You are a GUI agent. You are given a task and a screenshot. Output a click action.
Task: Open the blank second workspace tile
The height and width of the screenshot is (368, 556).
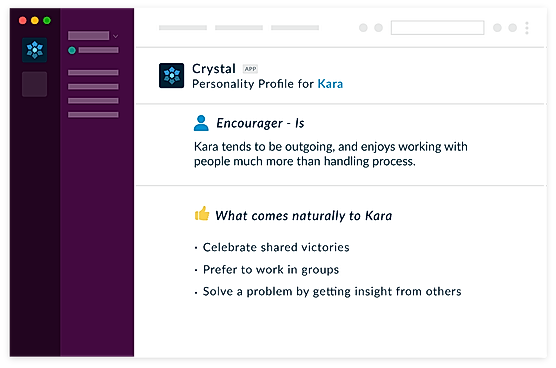(x=34, y=84)
